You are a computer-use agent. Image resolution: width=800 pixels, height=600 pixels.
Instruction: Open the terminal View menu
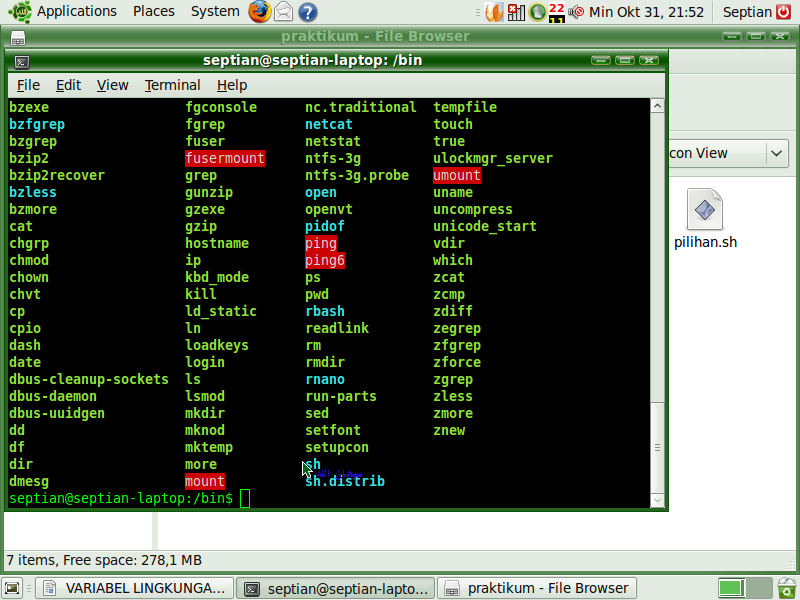coord(112,85)
